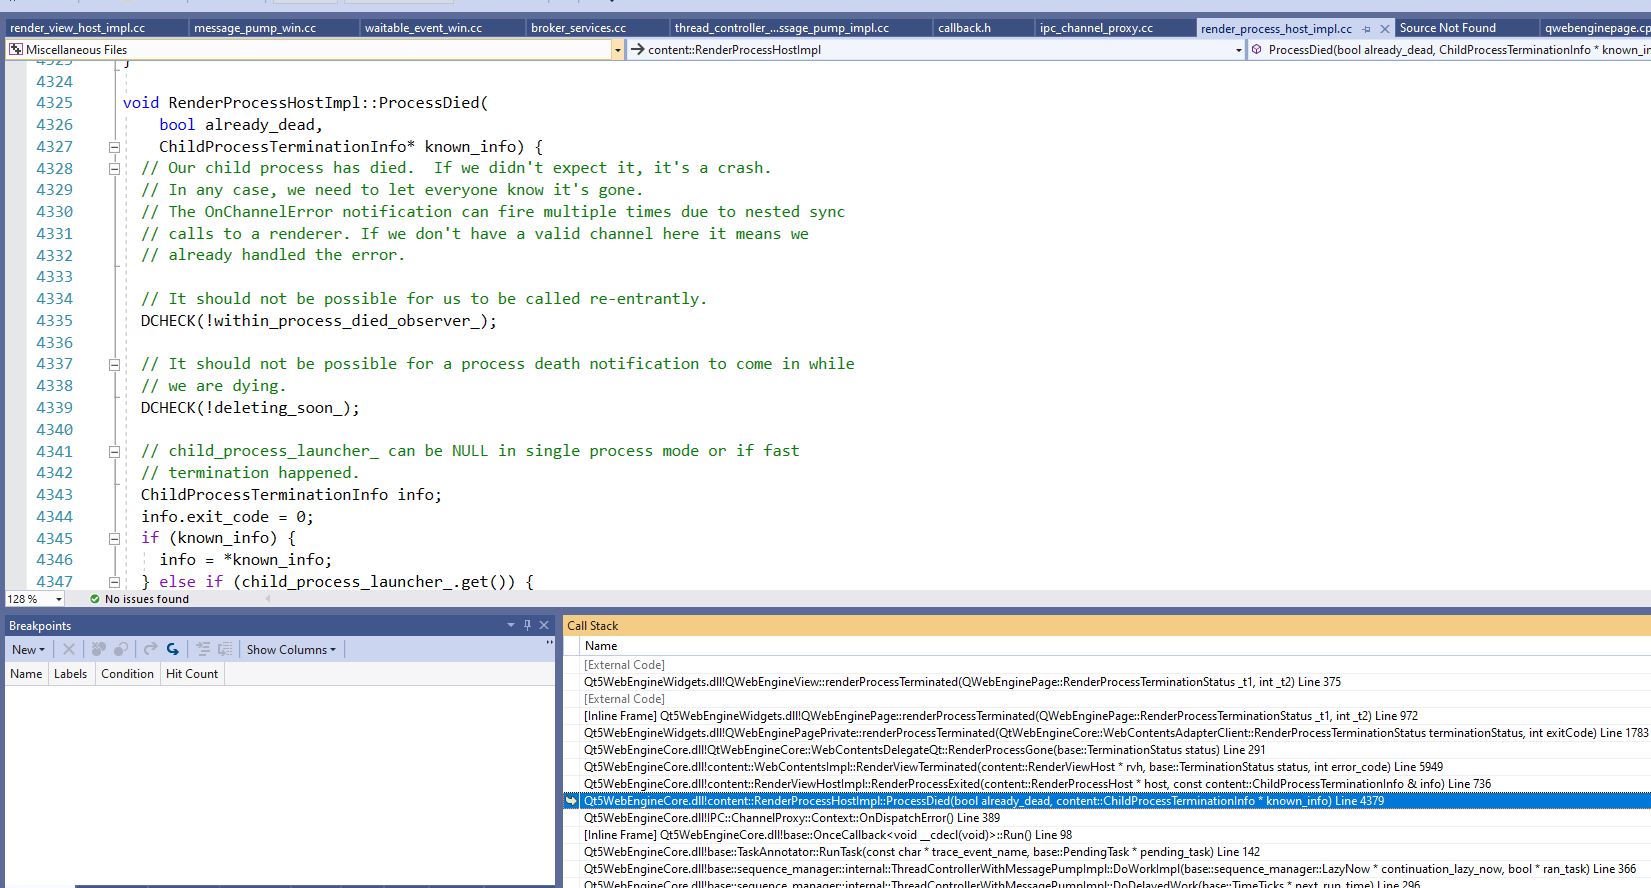Click line info.exit_code = 0;

coord(227,517)
